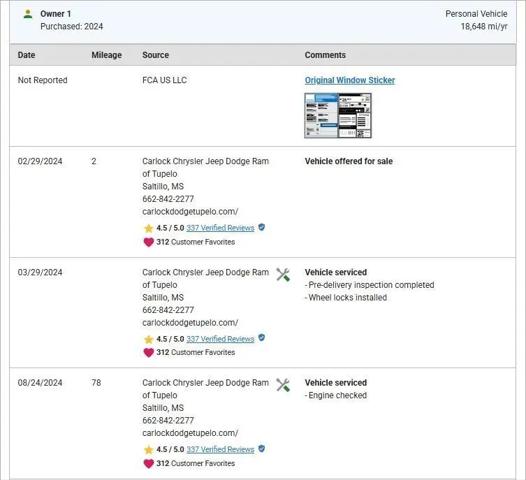
Task: Click the star rating icon in 03/29/2024 row
Action: pyautogui.click(x=148, y=339)
